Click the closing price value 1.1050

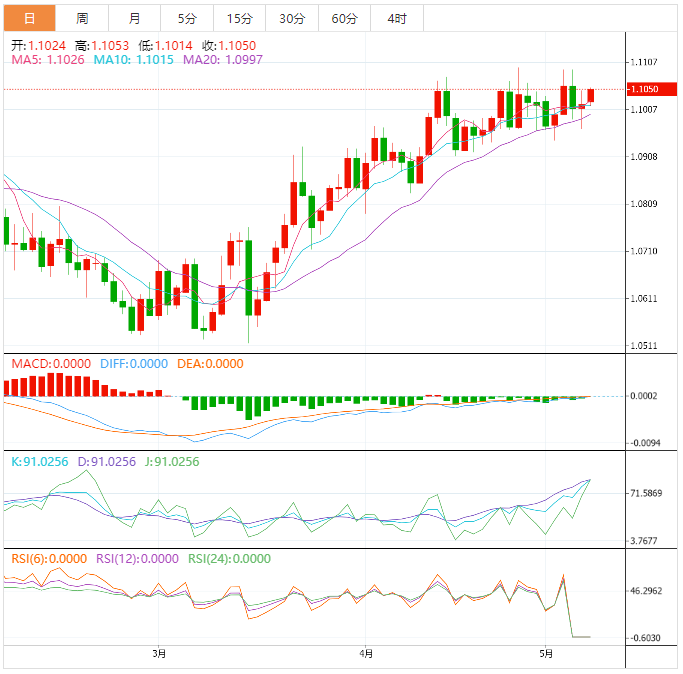coord(237,46)
